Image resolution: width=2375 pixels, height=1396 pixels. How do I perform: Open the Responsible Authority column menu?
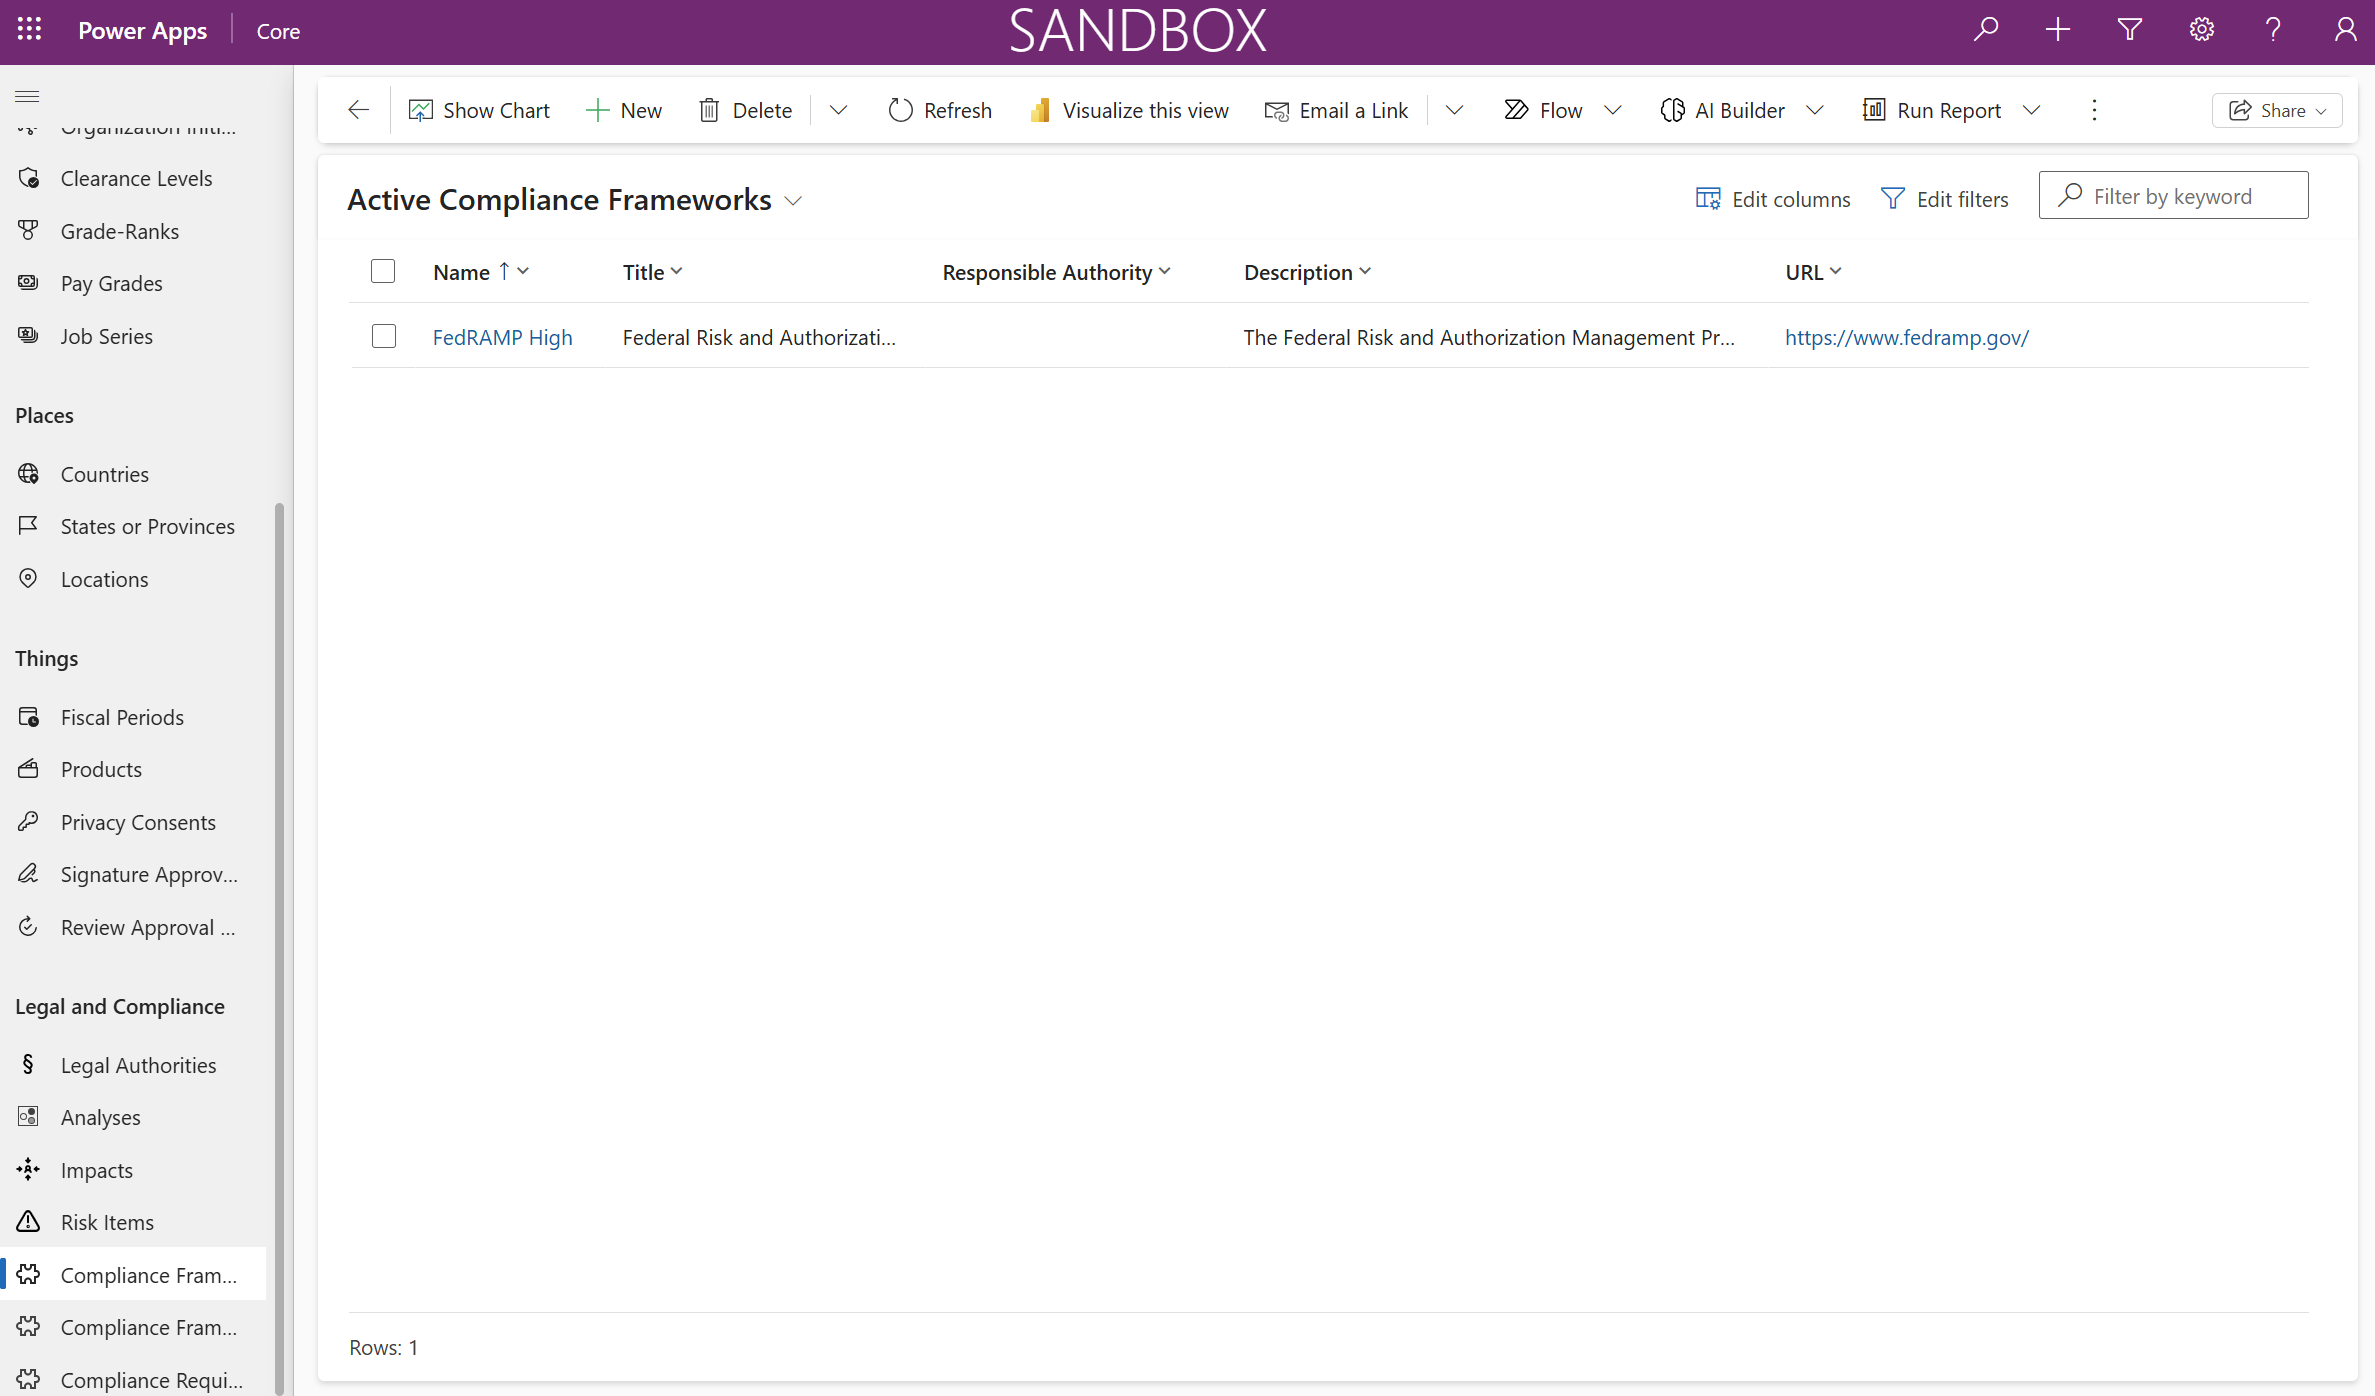click(1056, 272)
